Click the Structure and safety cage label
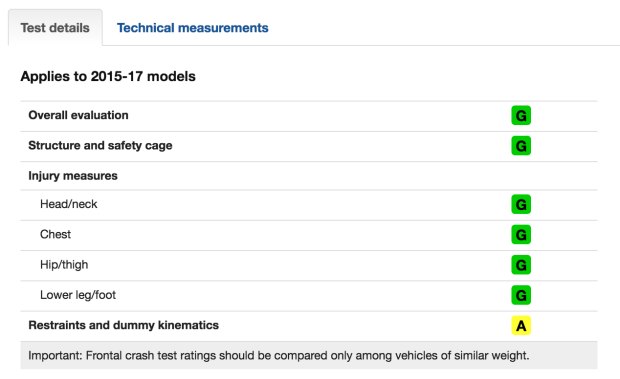Image resolution: width=620 pixels, height=379 pixels. tap(100, 145)
